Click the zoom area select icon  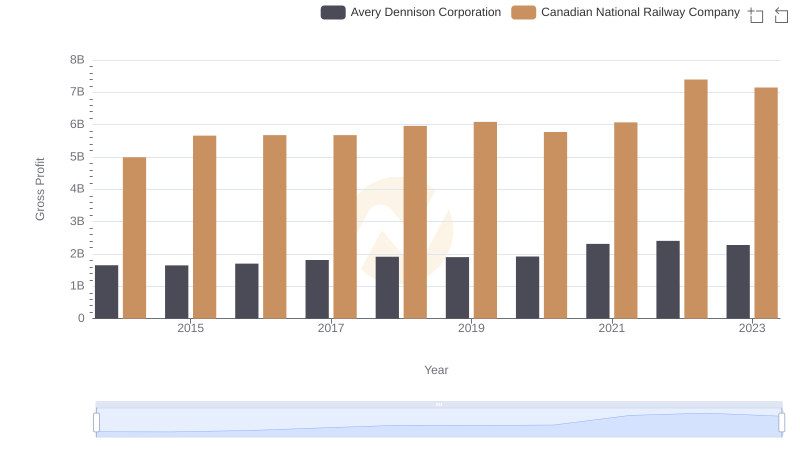pos(756,15)
